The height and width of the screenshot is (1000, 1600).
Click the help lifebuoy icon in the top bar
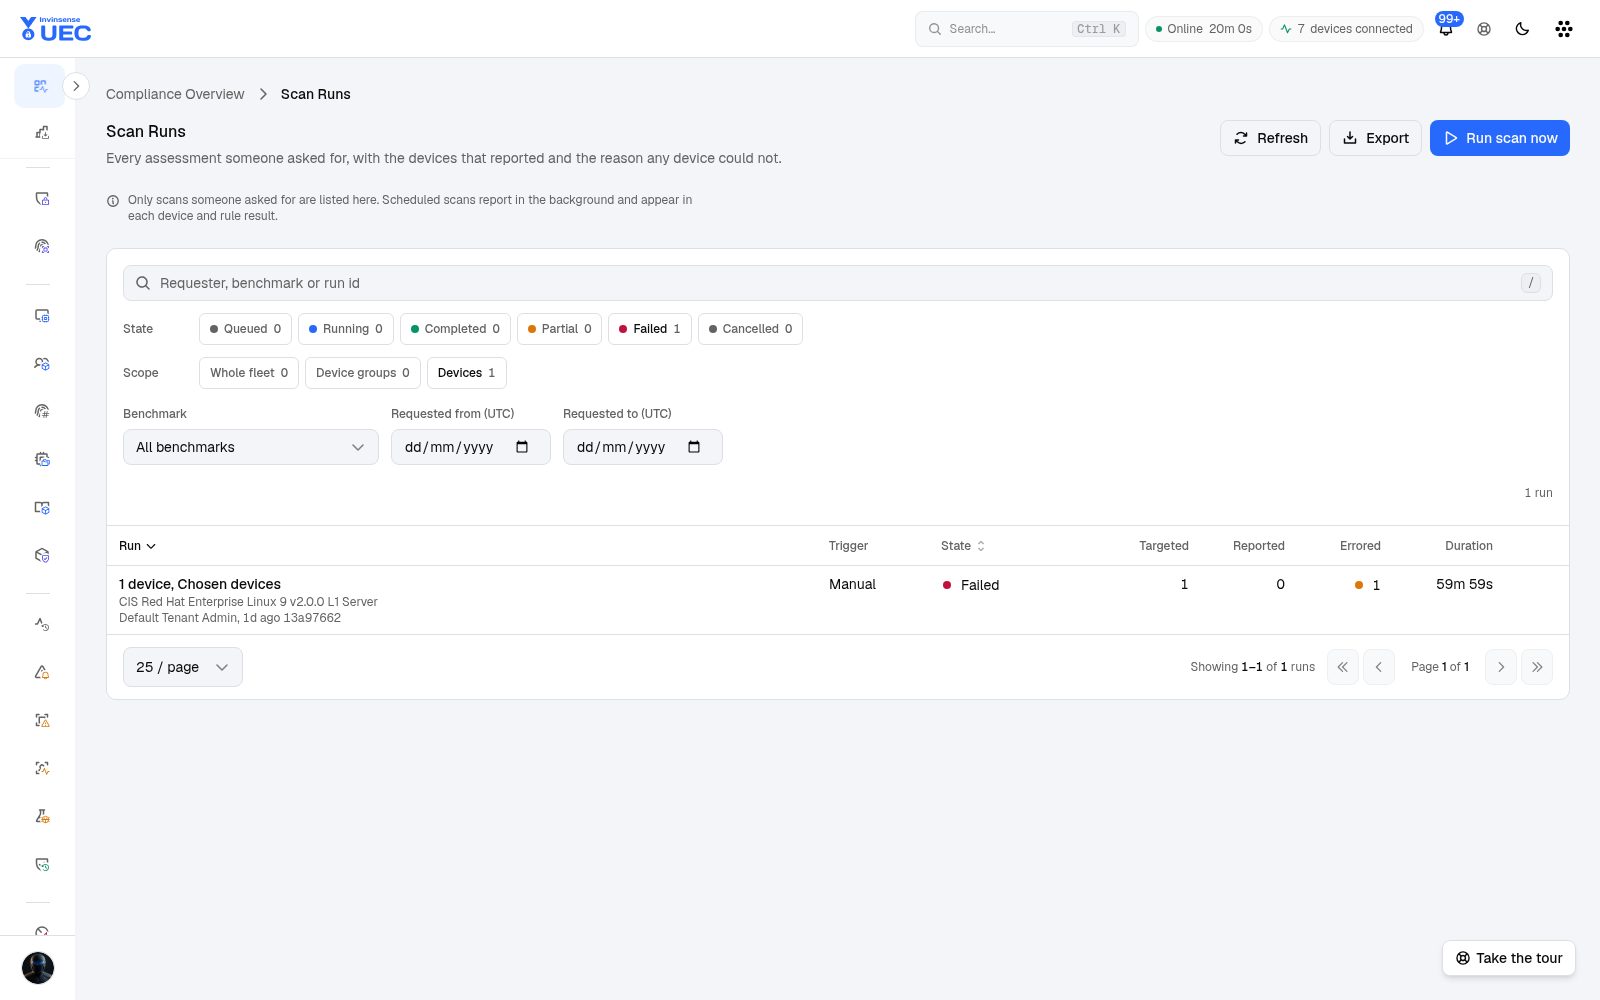[1484, 29]
